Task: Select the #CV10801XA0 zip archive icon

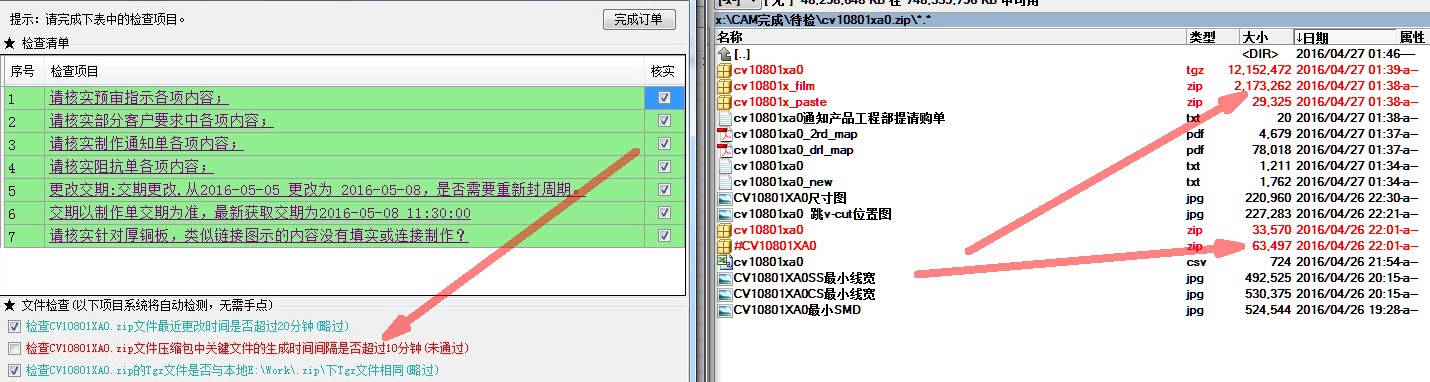Action: coord(725,246)
